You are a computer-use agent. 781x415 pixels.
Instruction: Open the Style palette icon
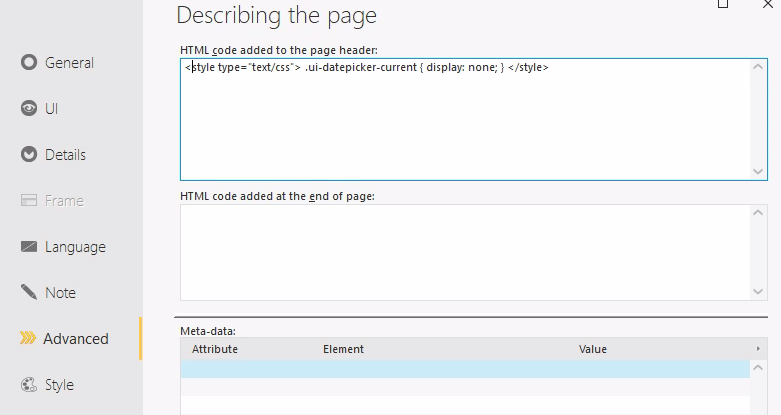point(29,385)
